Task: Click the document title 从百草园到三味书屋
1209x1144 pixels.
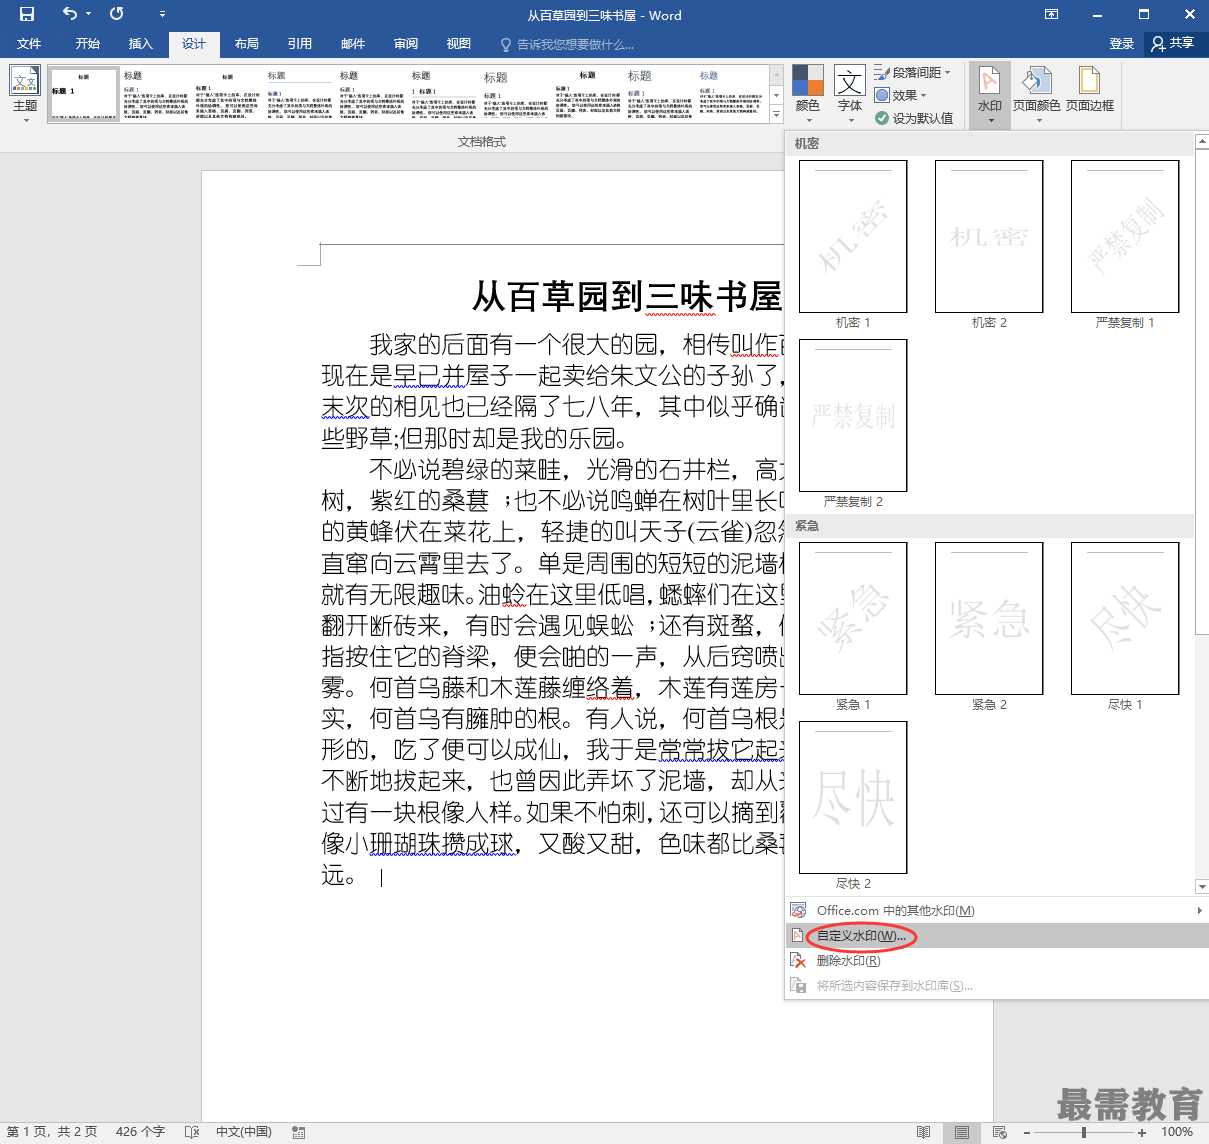Action: (x=626, y=296)
